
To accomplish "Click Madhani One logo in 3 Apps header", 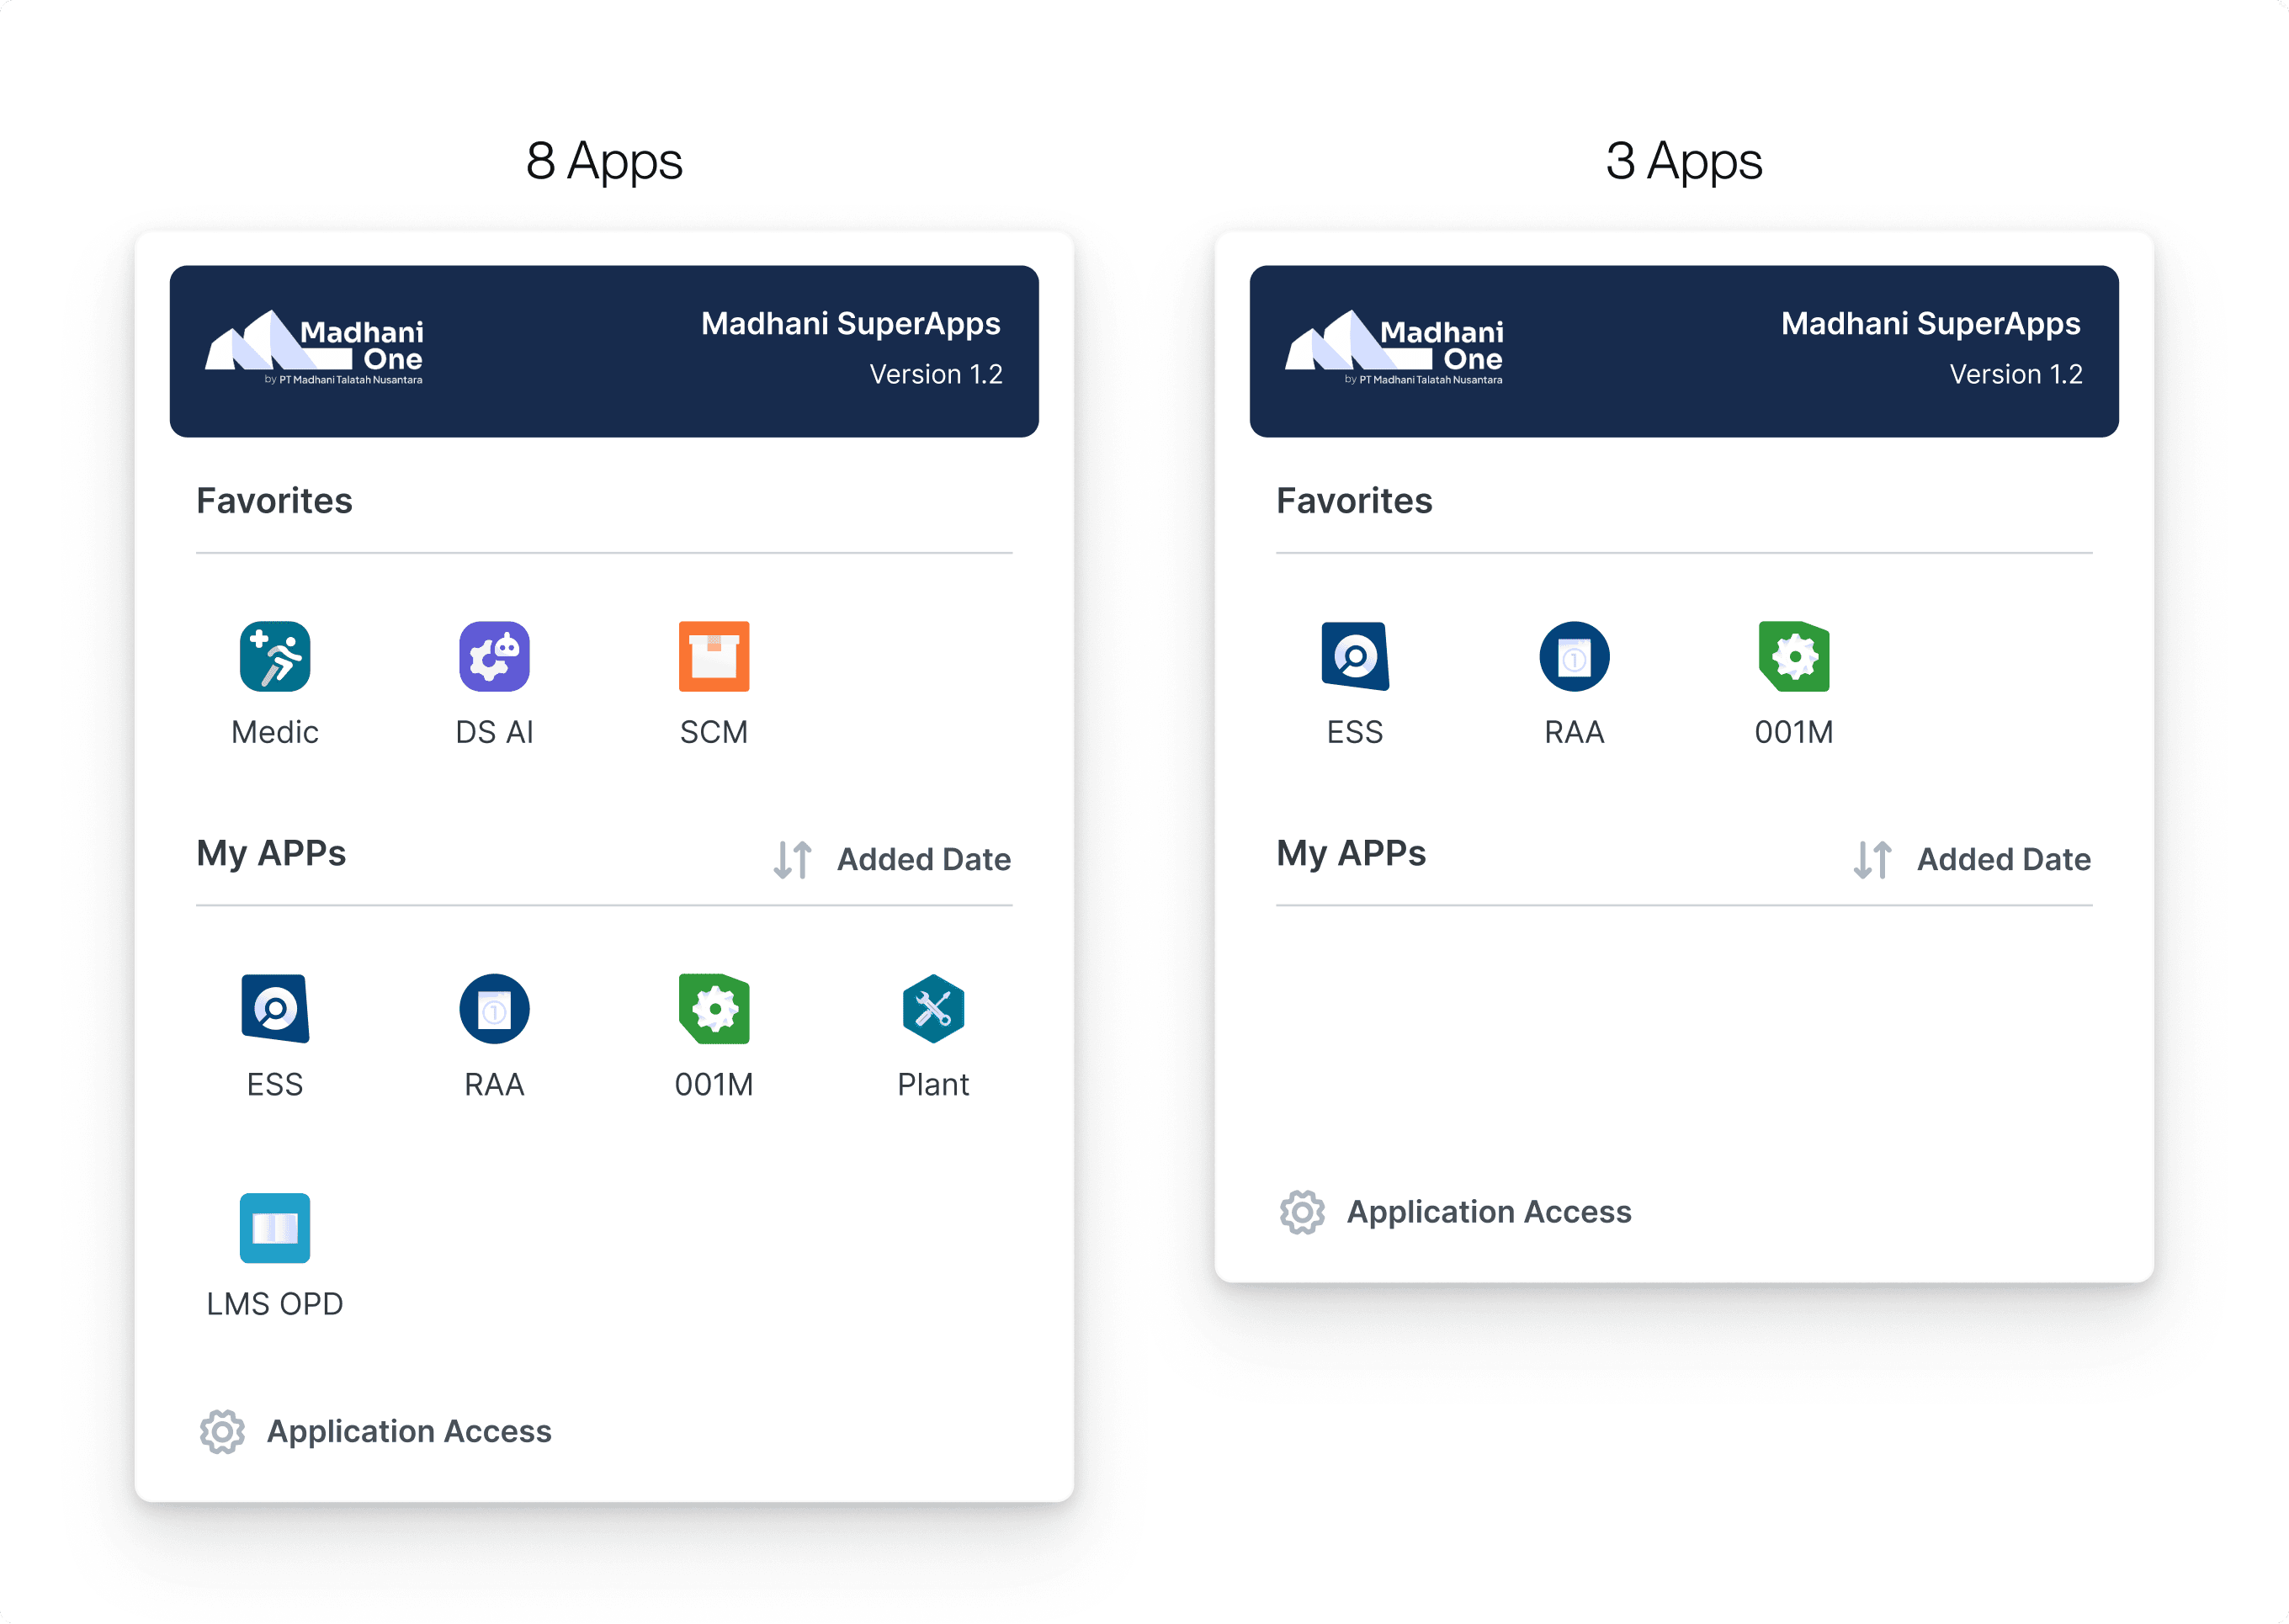I will pyautogui.click(x=1394, y=347).
